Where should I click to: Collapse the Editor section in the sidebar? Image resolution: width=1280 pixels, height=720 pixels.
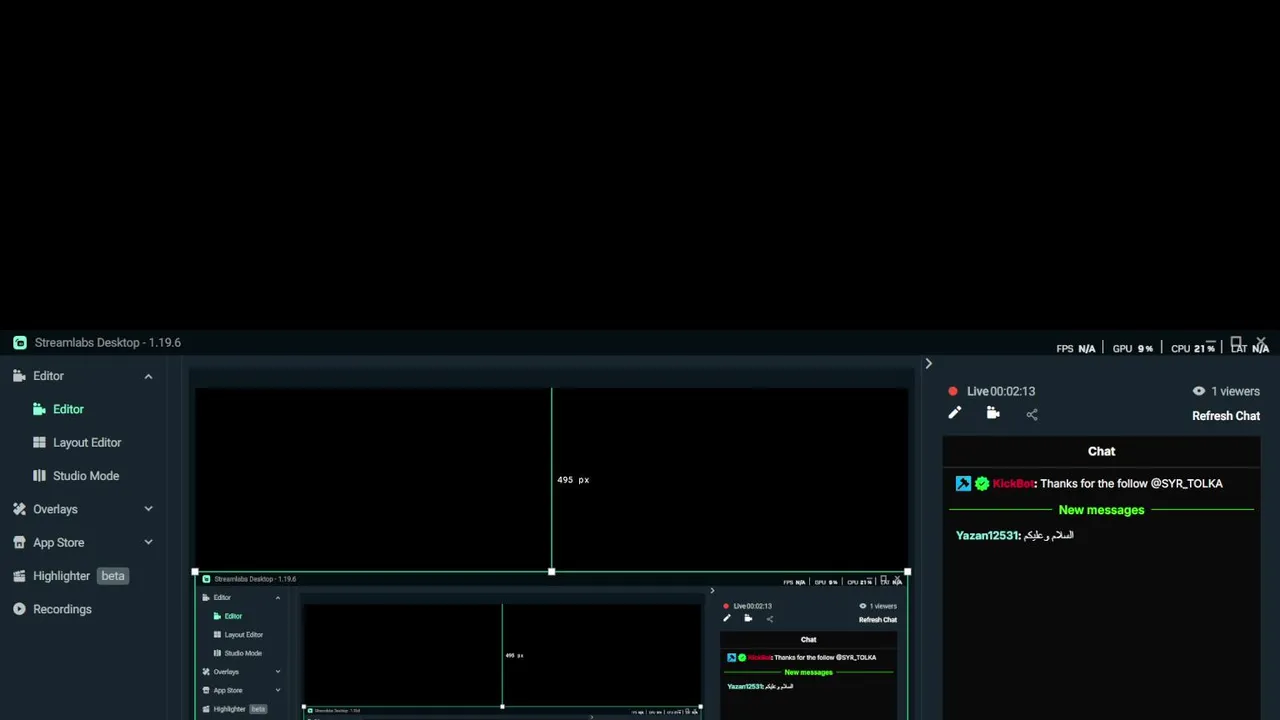(x=148, y=376)
